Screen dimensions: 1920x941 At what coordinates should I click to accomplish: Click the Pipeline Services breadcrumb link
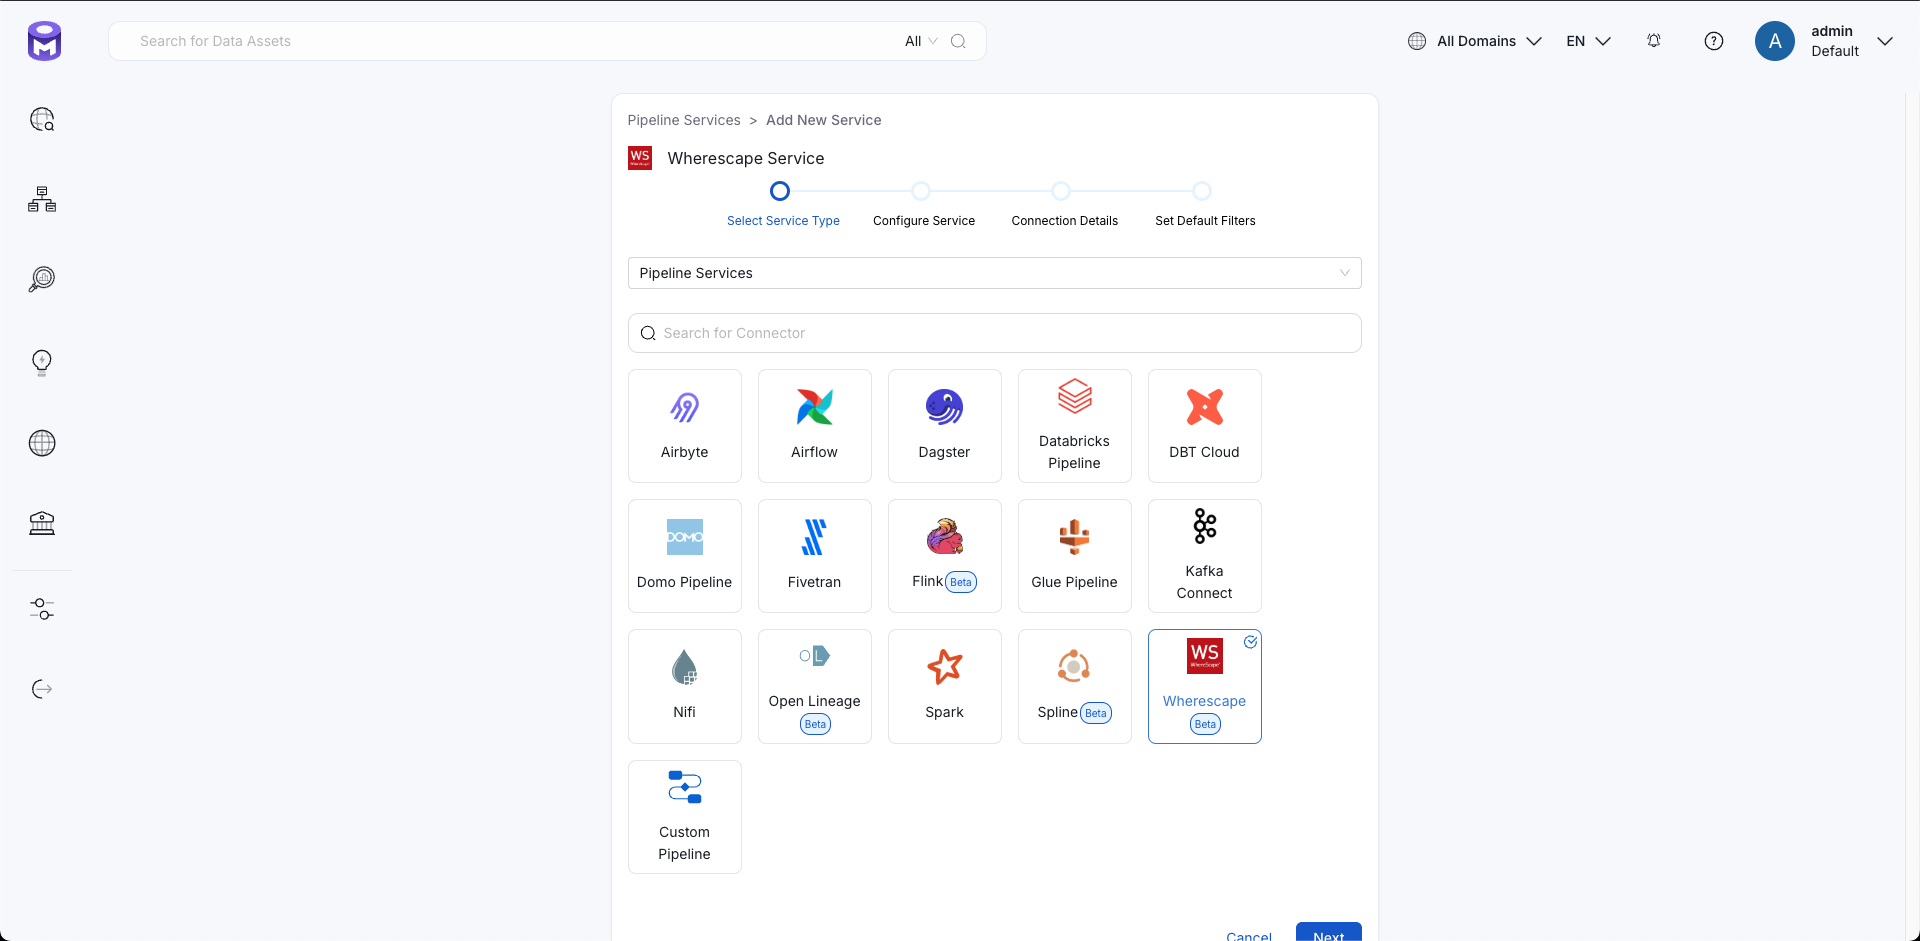click(x=684, y=120)
